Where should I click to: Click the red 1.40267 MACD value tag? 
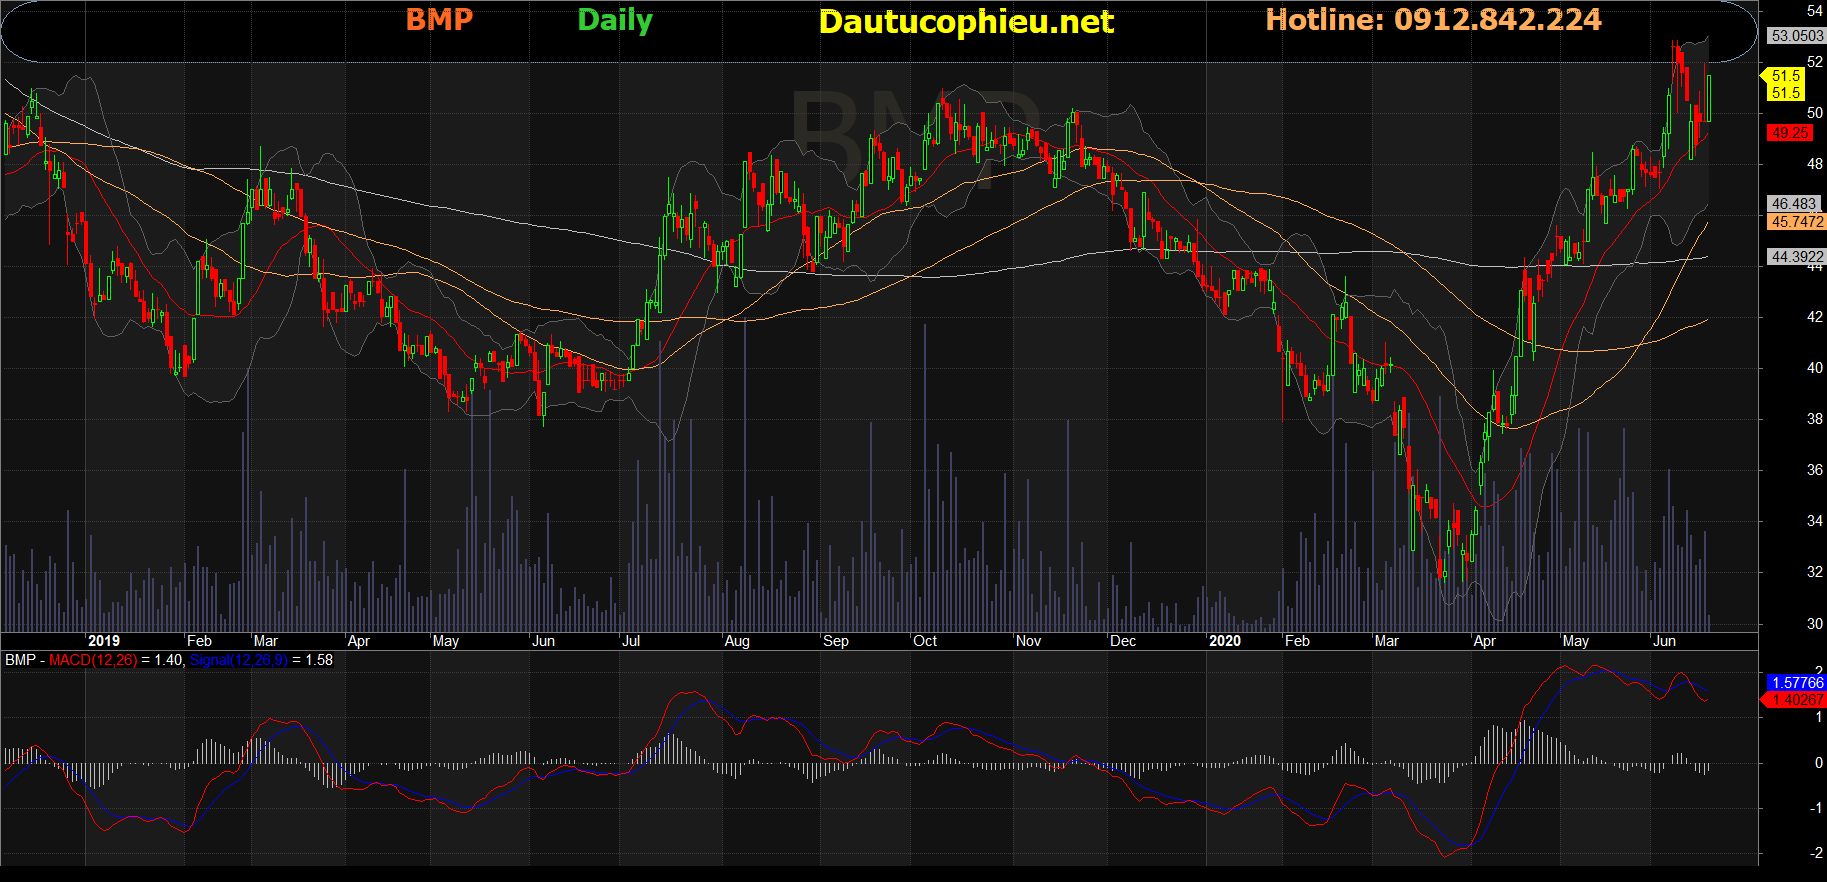point(1797,700)
